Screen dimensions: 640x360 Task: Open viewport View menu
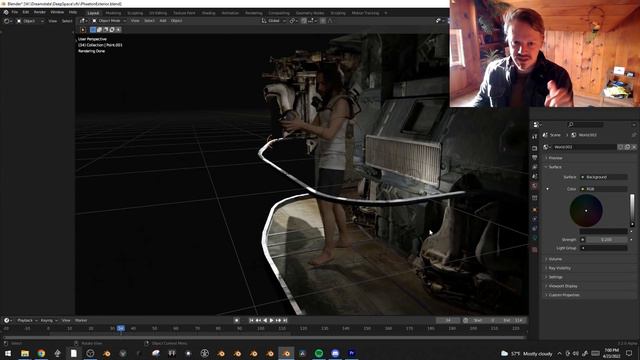tap(135, 20)
